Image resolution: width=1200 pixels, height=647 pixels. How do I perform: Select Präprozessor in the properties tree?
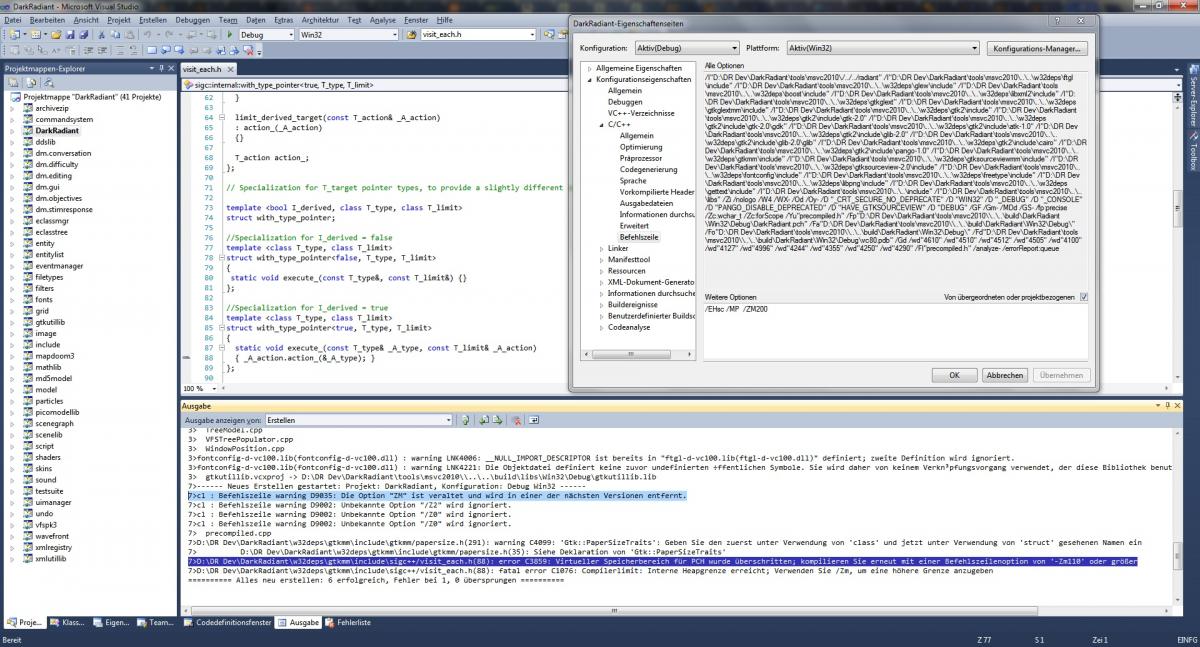click(641, 158)
